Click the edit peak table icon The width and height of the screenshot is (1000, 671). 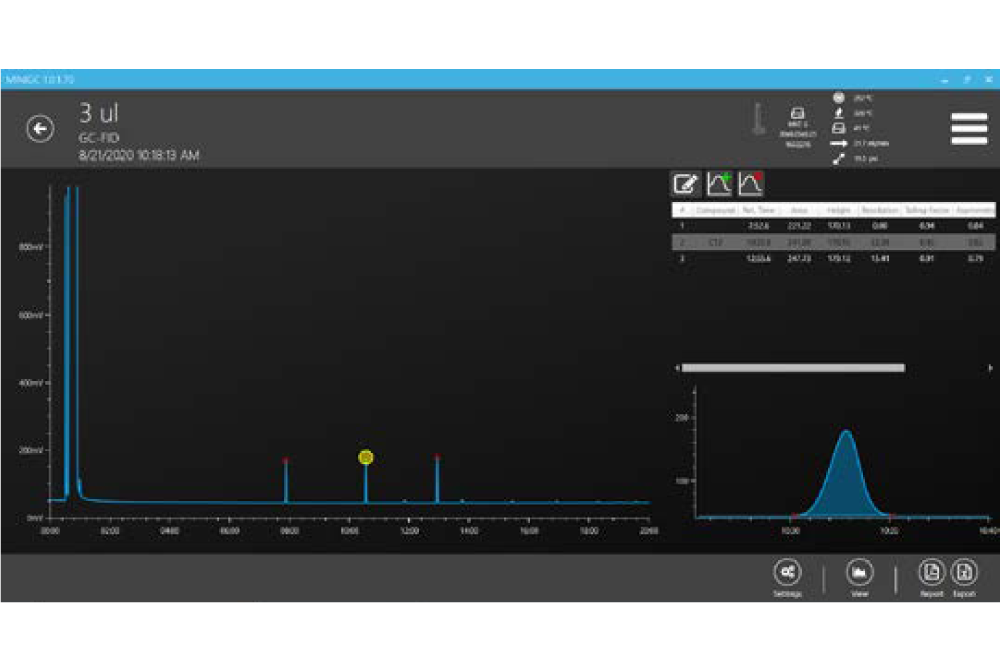tap(685, 183)
